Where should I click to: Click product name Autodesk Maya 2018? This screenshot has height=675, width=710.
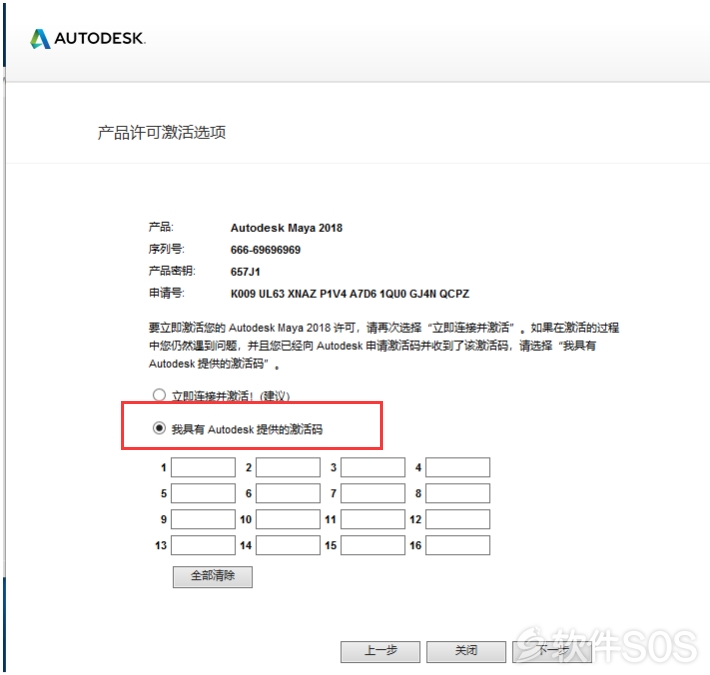click(x=286, y=228)
